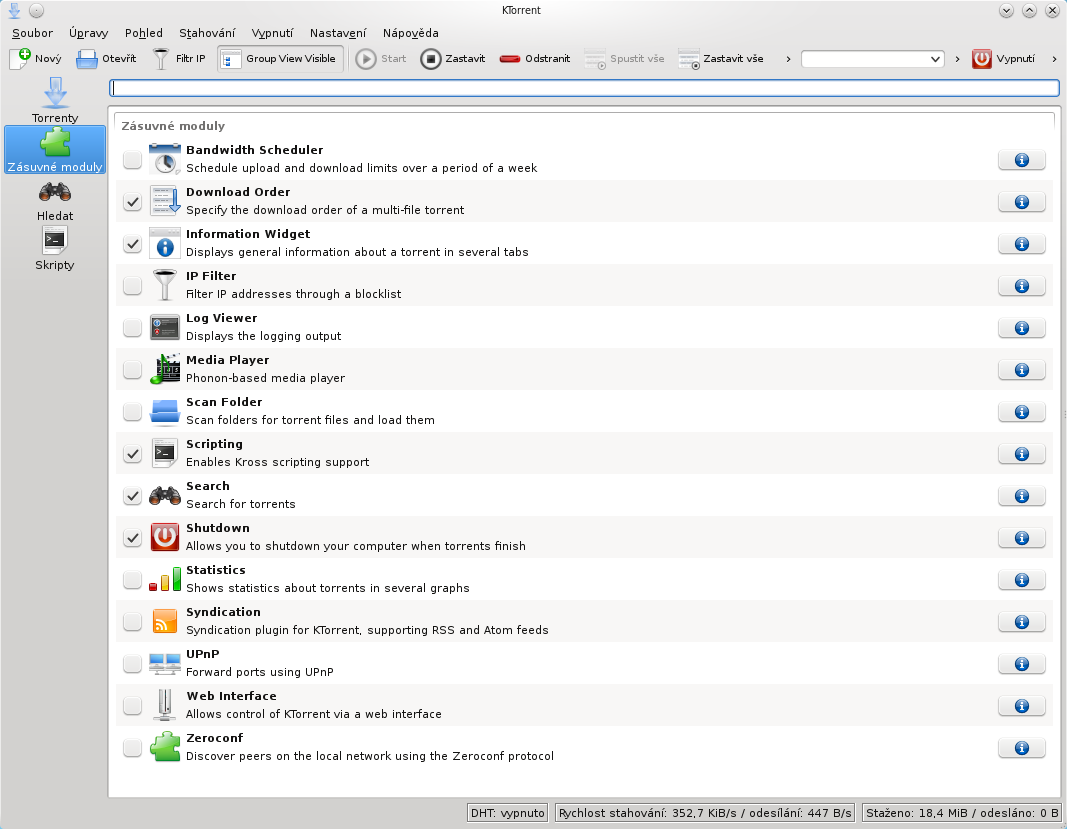Show info about Scan Folder plugin
The width and height of the screenshot is (1067, 829).
click(x=1021, y=412)
